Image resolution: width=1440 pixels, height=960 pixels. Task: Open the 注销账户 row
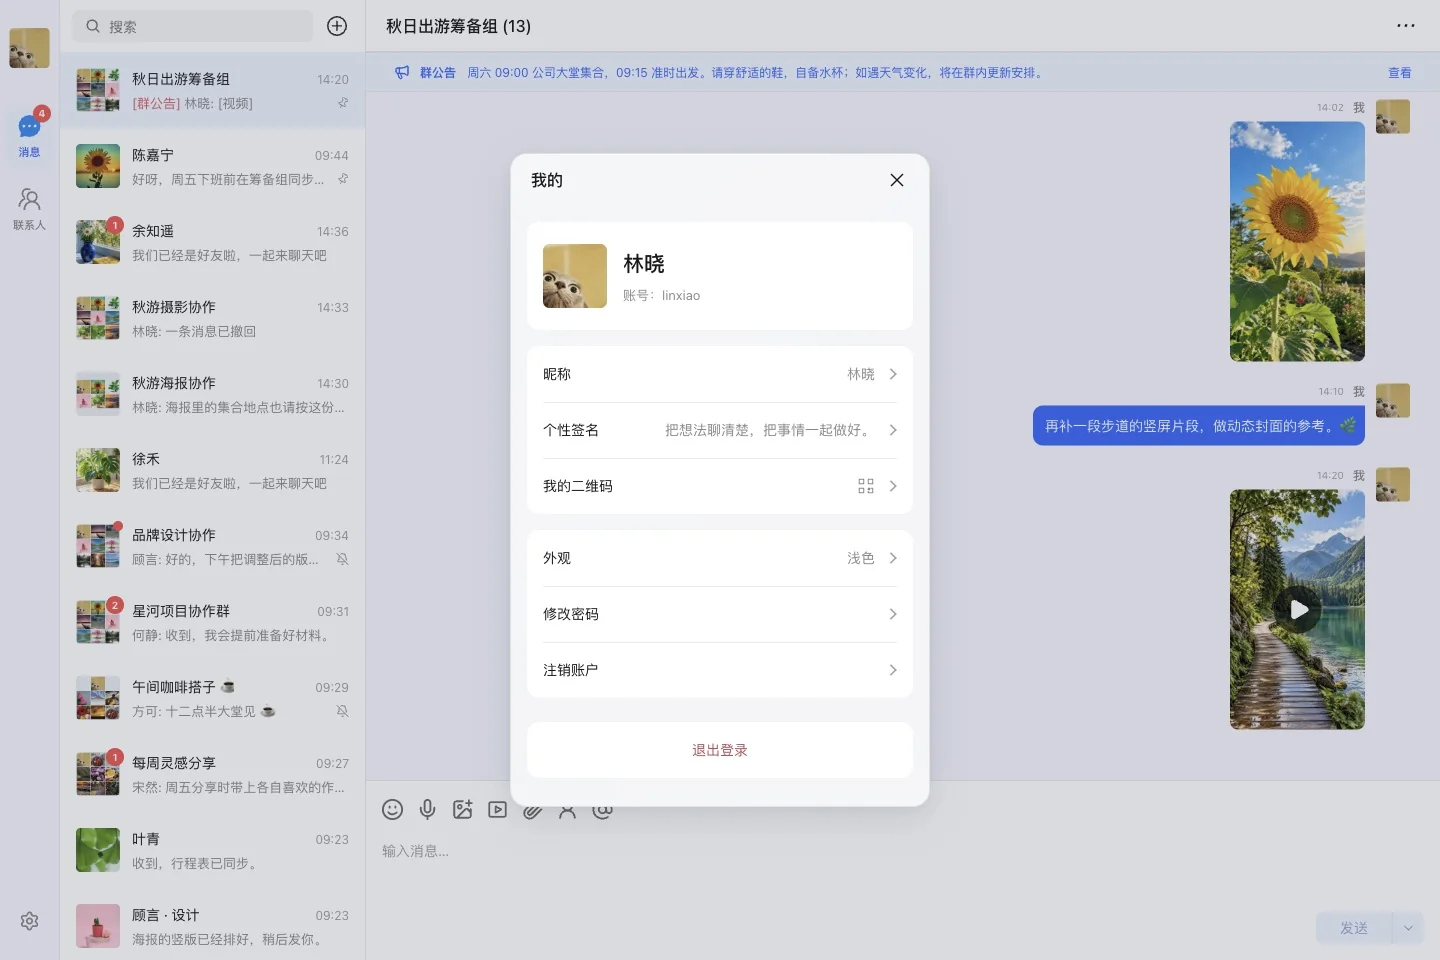pos(720,670)
